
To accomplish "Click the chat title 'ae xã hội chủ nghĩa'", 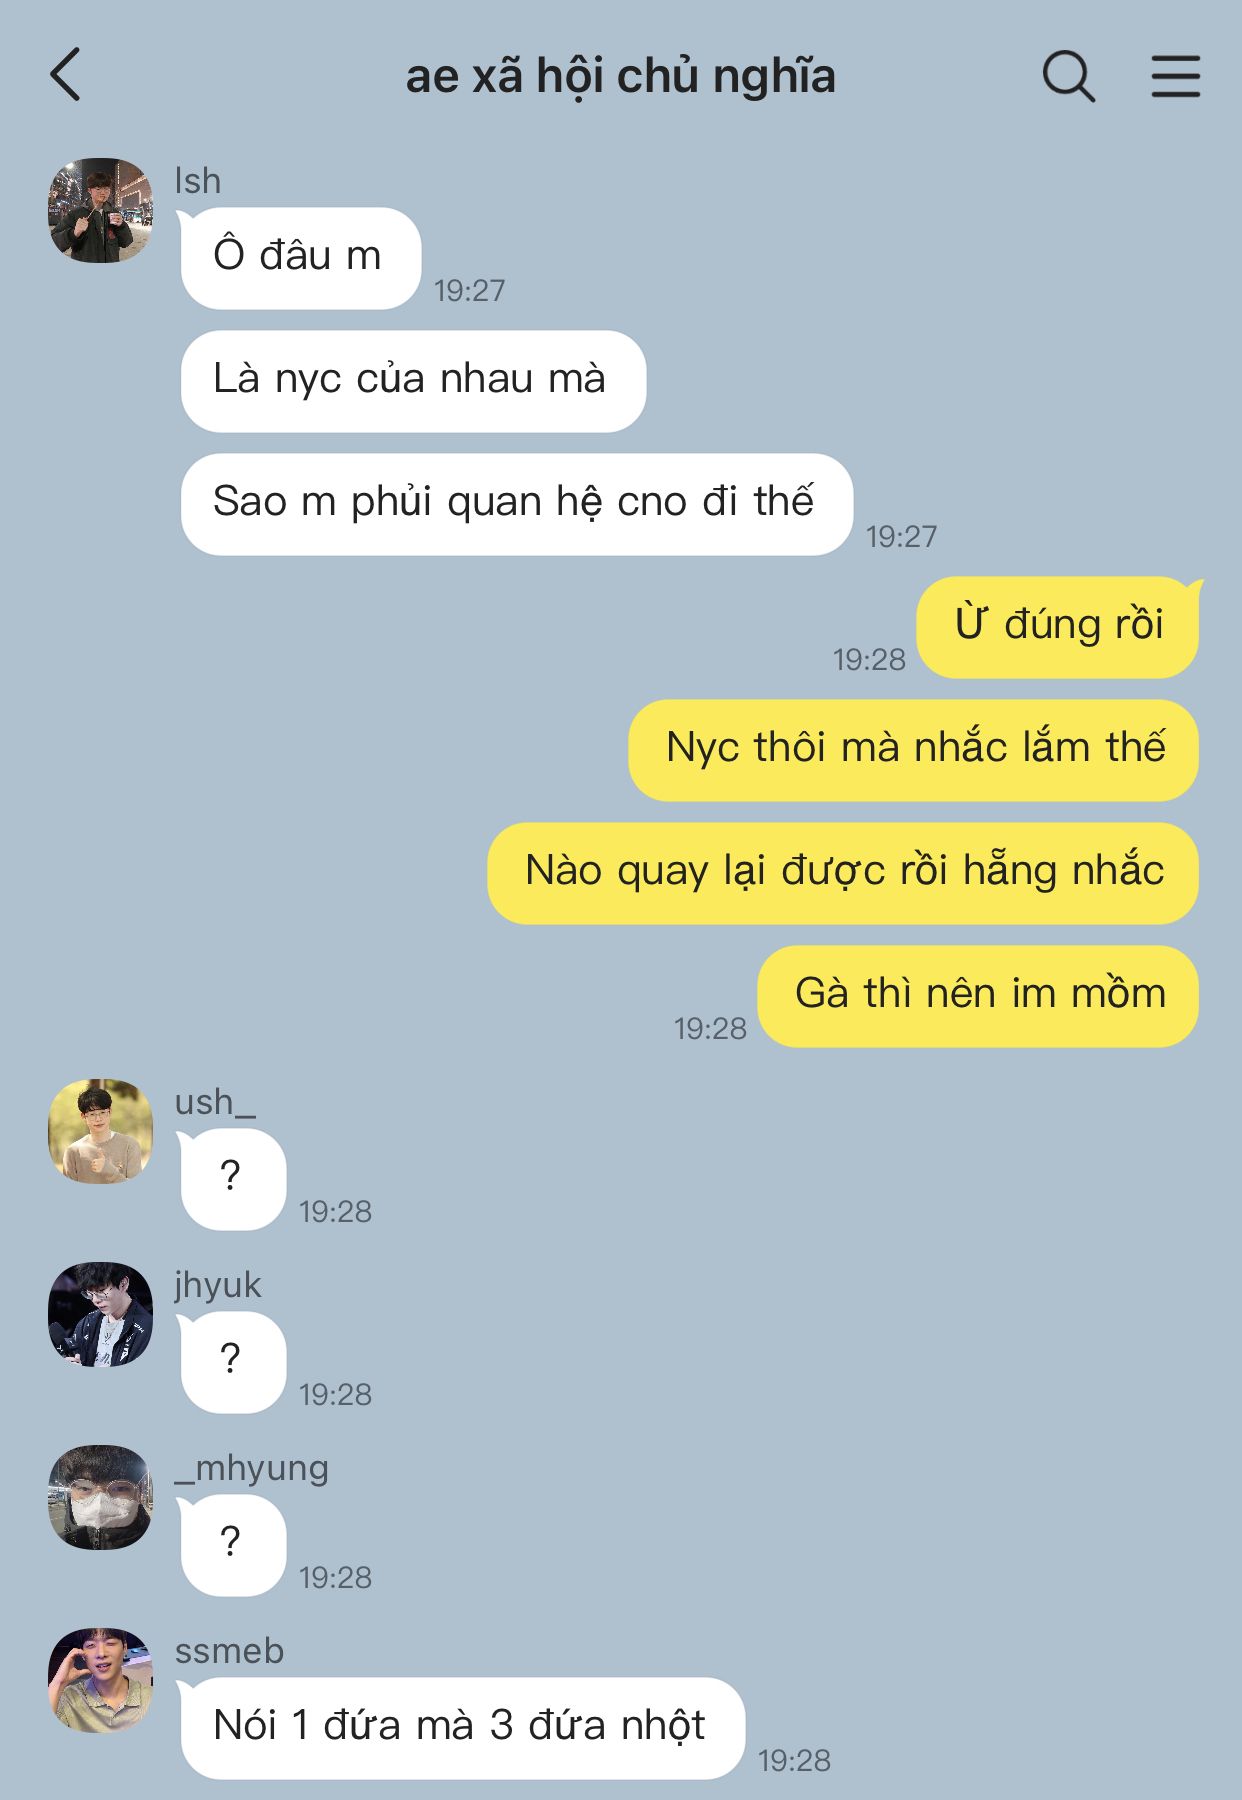I will point(620,77).
